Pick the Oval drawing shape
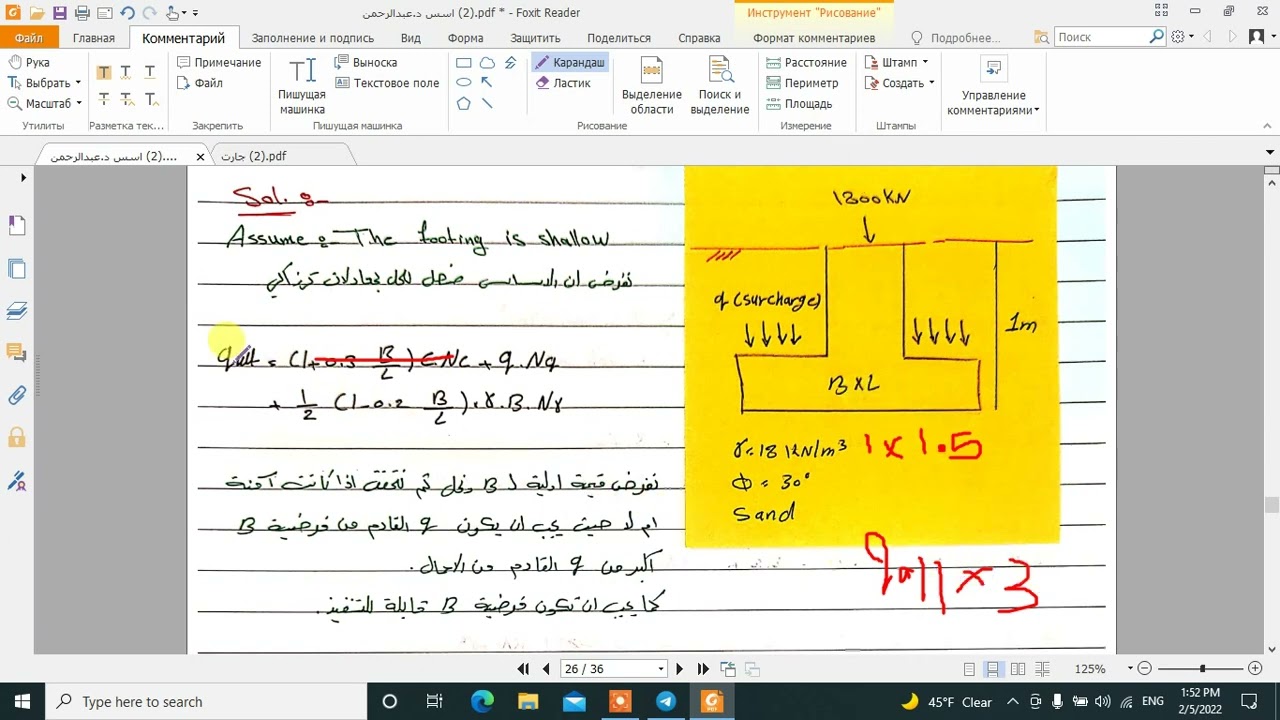 point(464,83)
